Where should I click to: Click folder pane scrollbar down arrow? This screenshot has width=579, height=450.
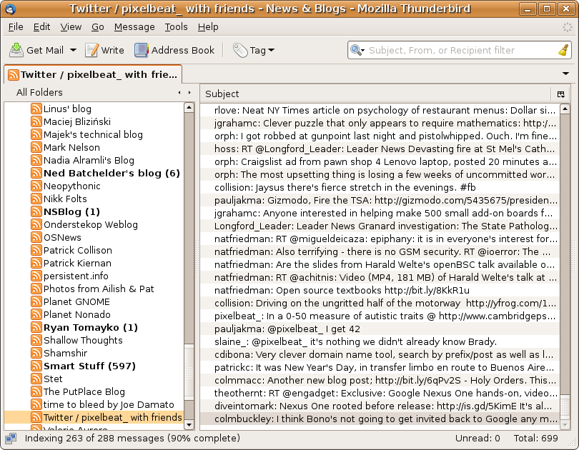(x=189, y=425)
